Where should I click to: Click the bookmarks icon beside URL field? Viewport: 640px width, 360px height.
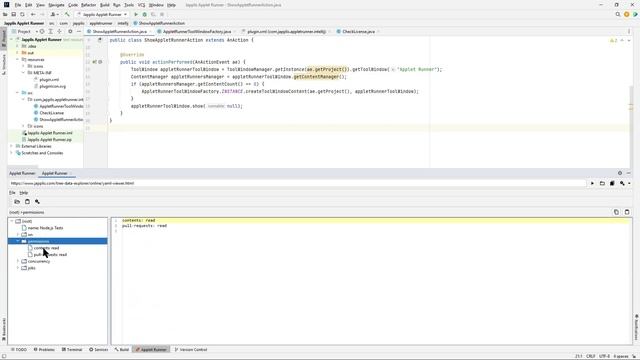tap(612, 183)
